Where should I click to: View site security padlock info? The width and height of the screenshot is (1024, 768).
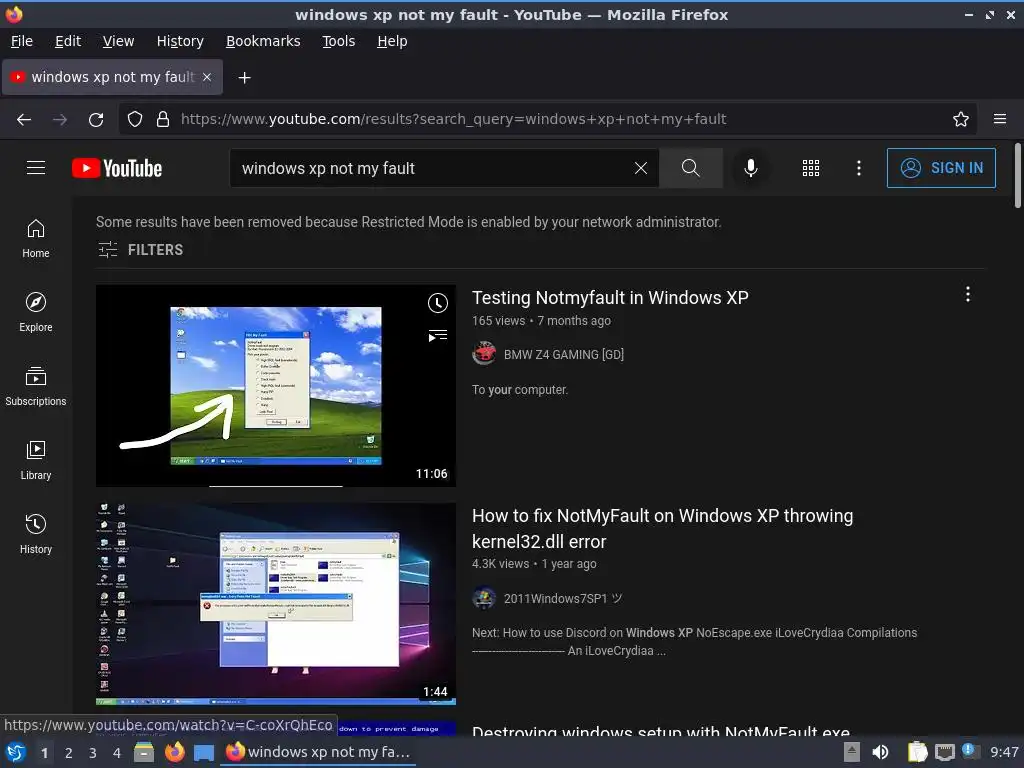pyautogui.click(x=163, y=120)
